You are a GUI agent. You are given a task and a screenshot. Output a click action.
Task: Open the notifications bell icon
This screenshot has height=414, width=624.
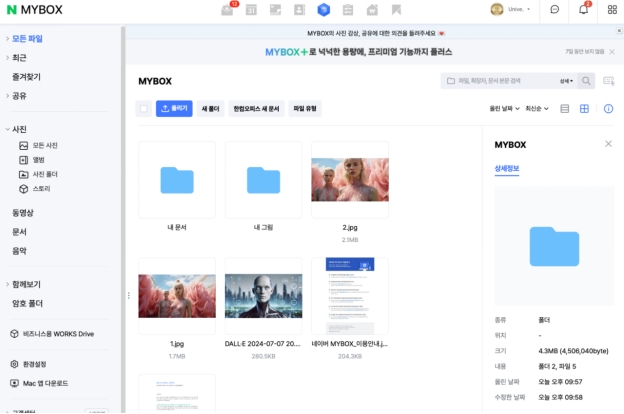(x=584, y=9)
